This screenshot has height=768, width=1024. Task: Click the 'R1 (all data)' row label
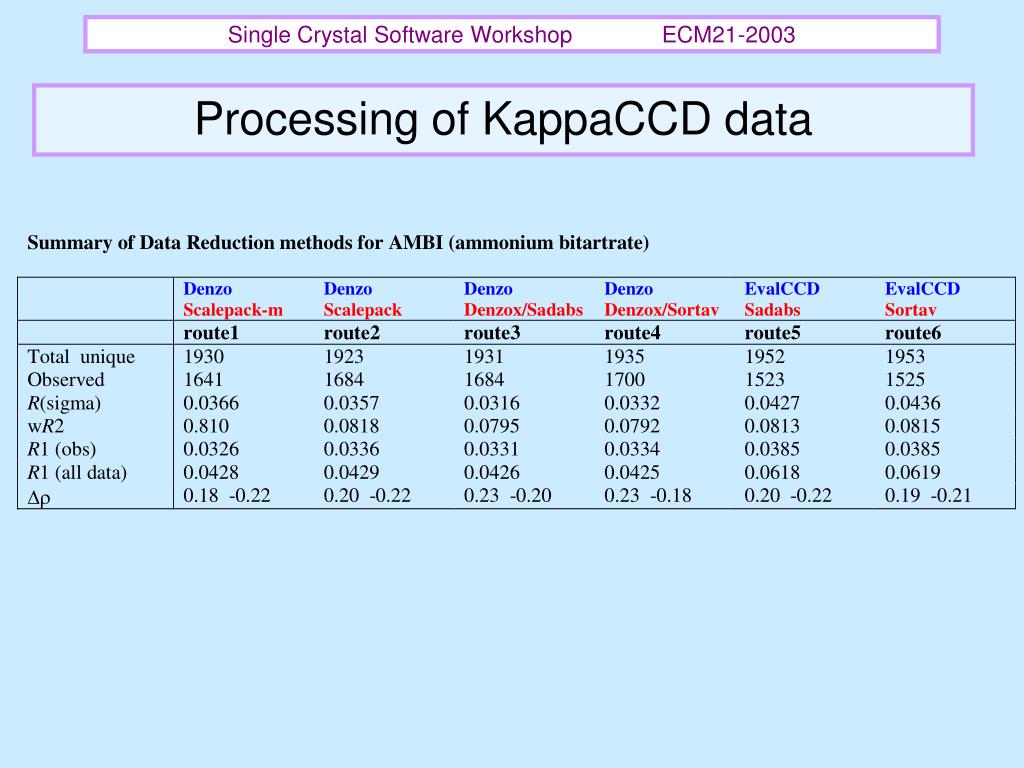(x=77, y=472)
